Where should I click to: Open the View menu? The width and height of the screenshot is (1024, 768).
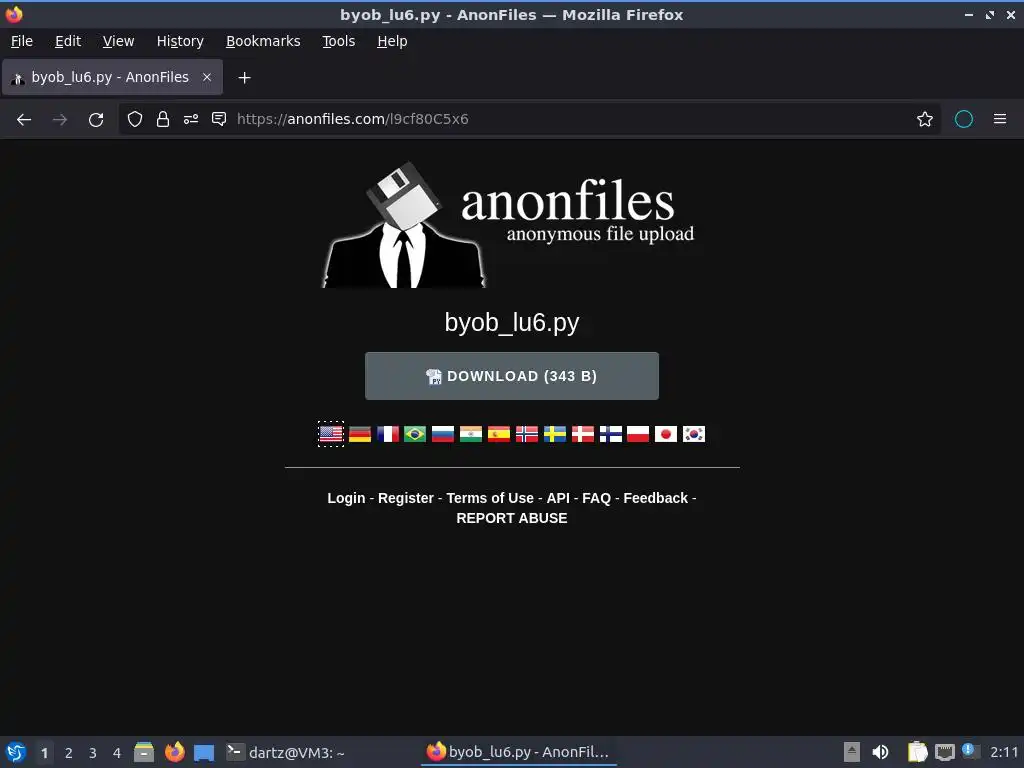(x=118, y=41)
